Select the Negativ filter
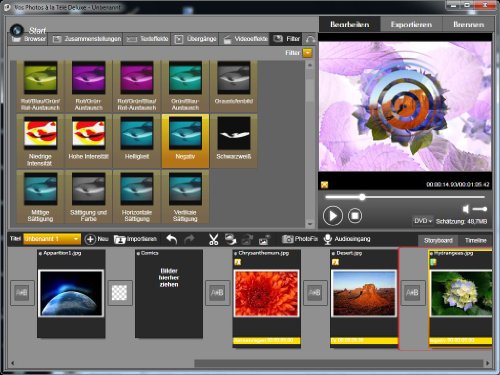Screen dimensions: 500x375 (185, 141)
